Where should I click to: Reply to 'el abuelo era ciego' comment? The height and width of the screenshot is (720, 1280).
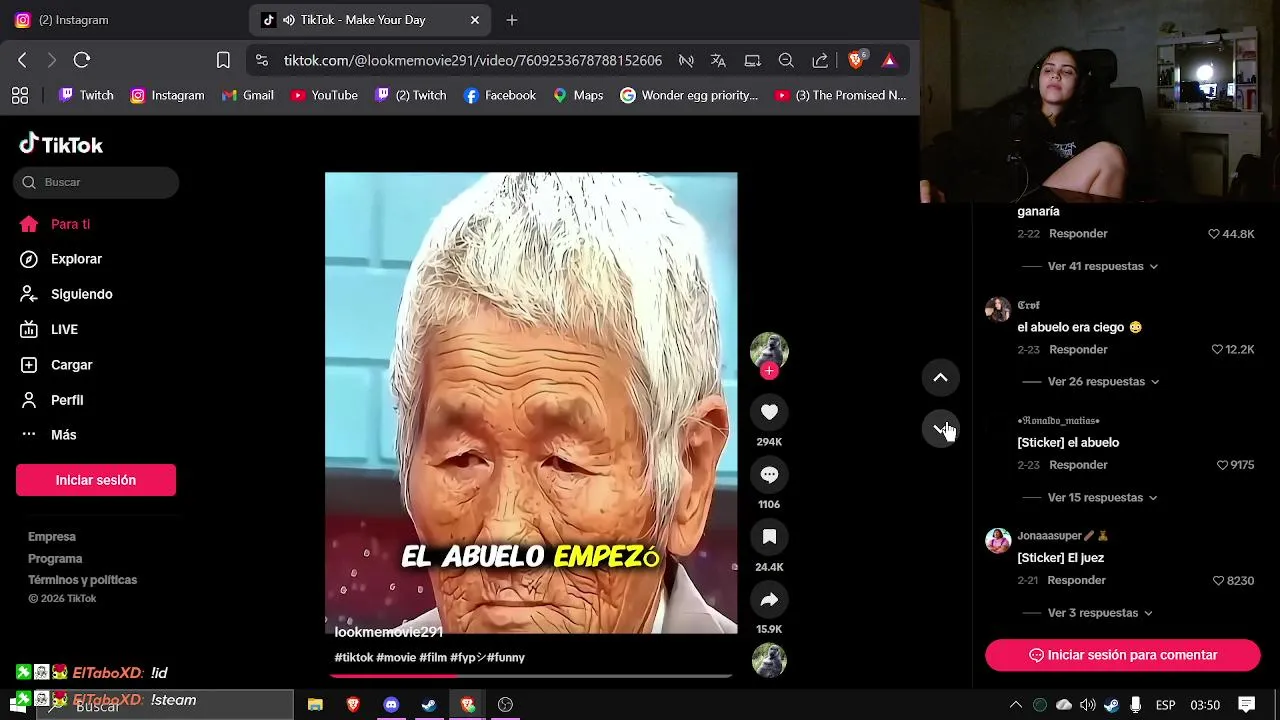point(1078,349)
